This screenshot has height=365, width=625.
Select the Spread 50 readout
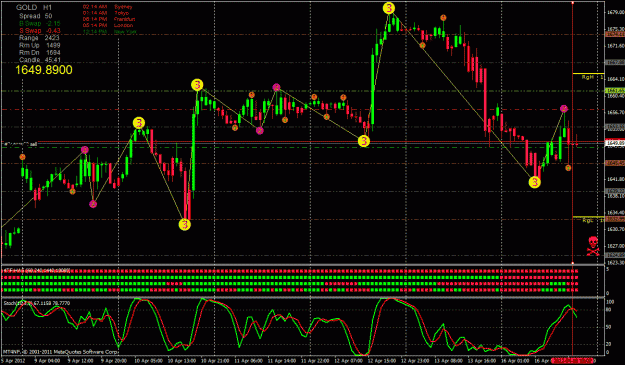[36, 16]
